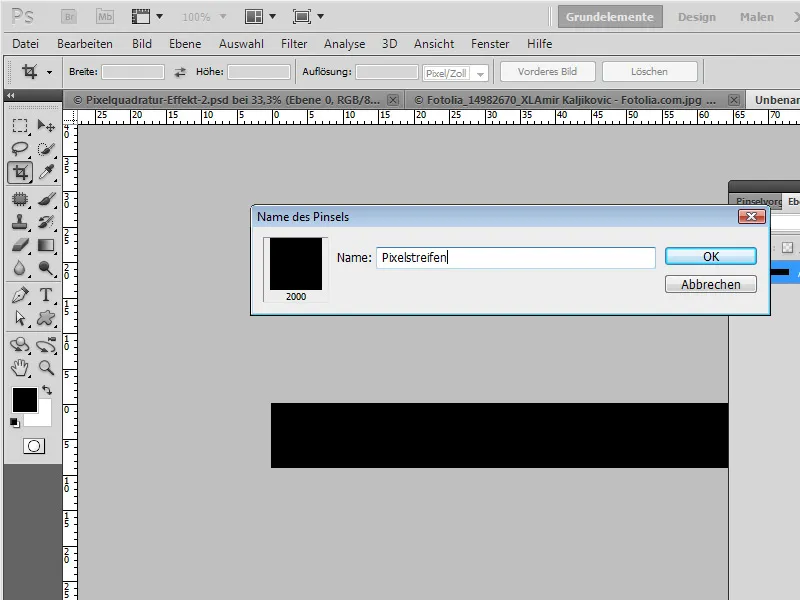Click the foreground black color swatch

[x=24, y=399]
